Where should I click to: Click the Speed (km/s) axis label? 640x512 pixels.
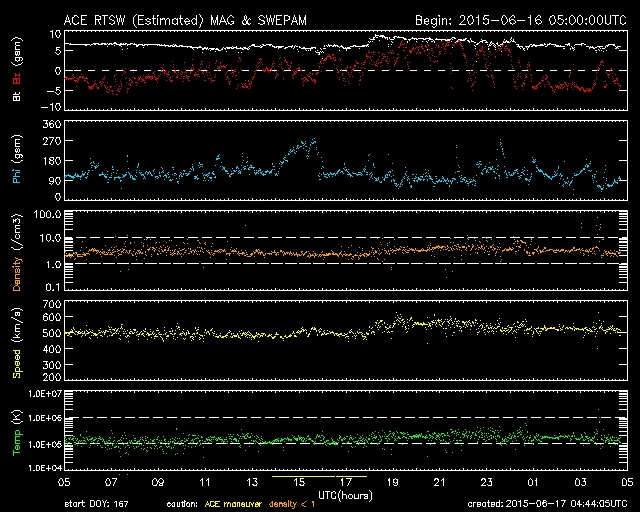click(15, 340)
